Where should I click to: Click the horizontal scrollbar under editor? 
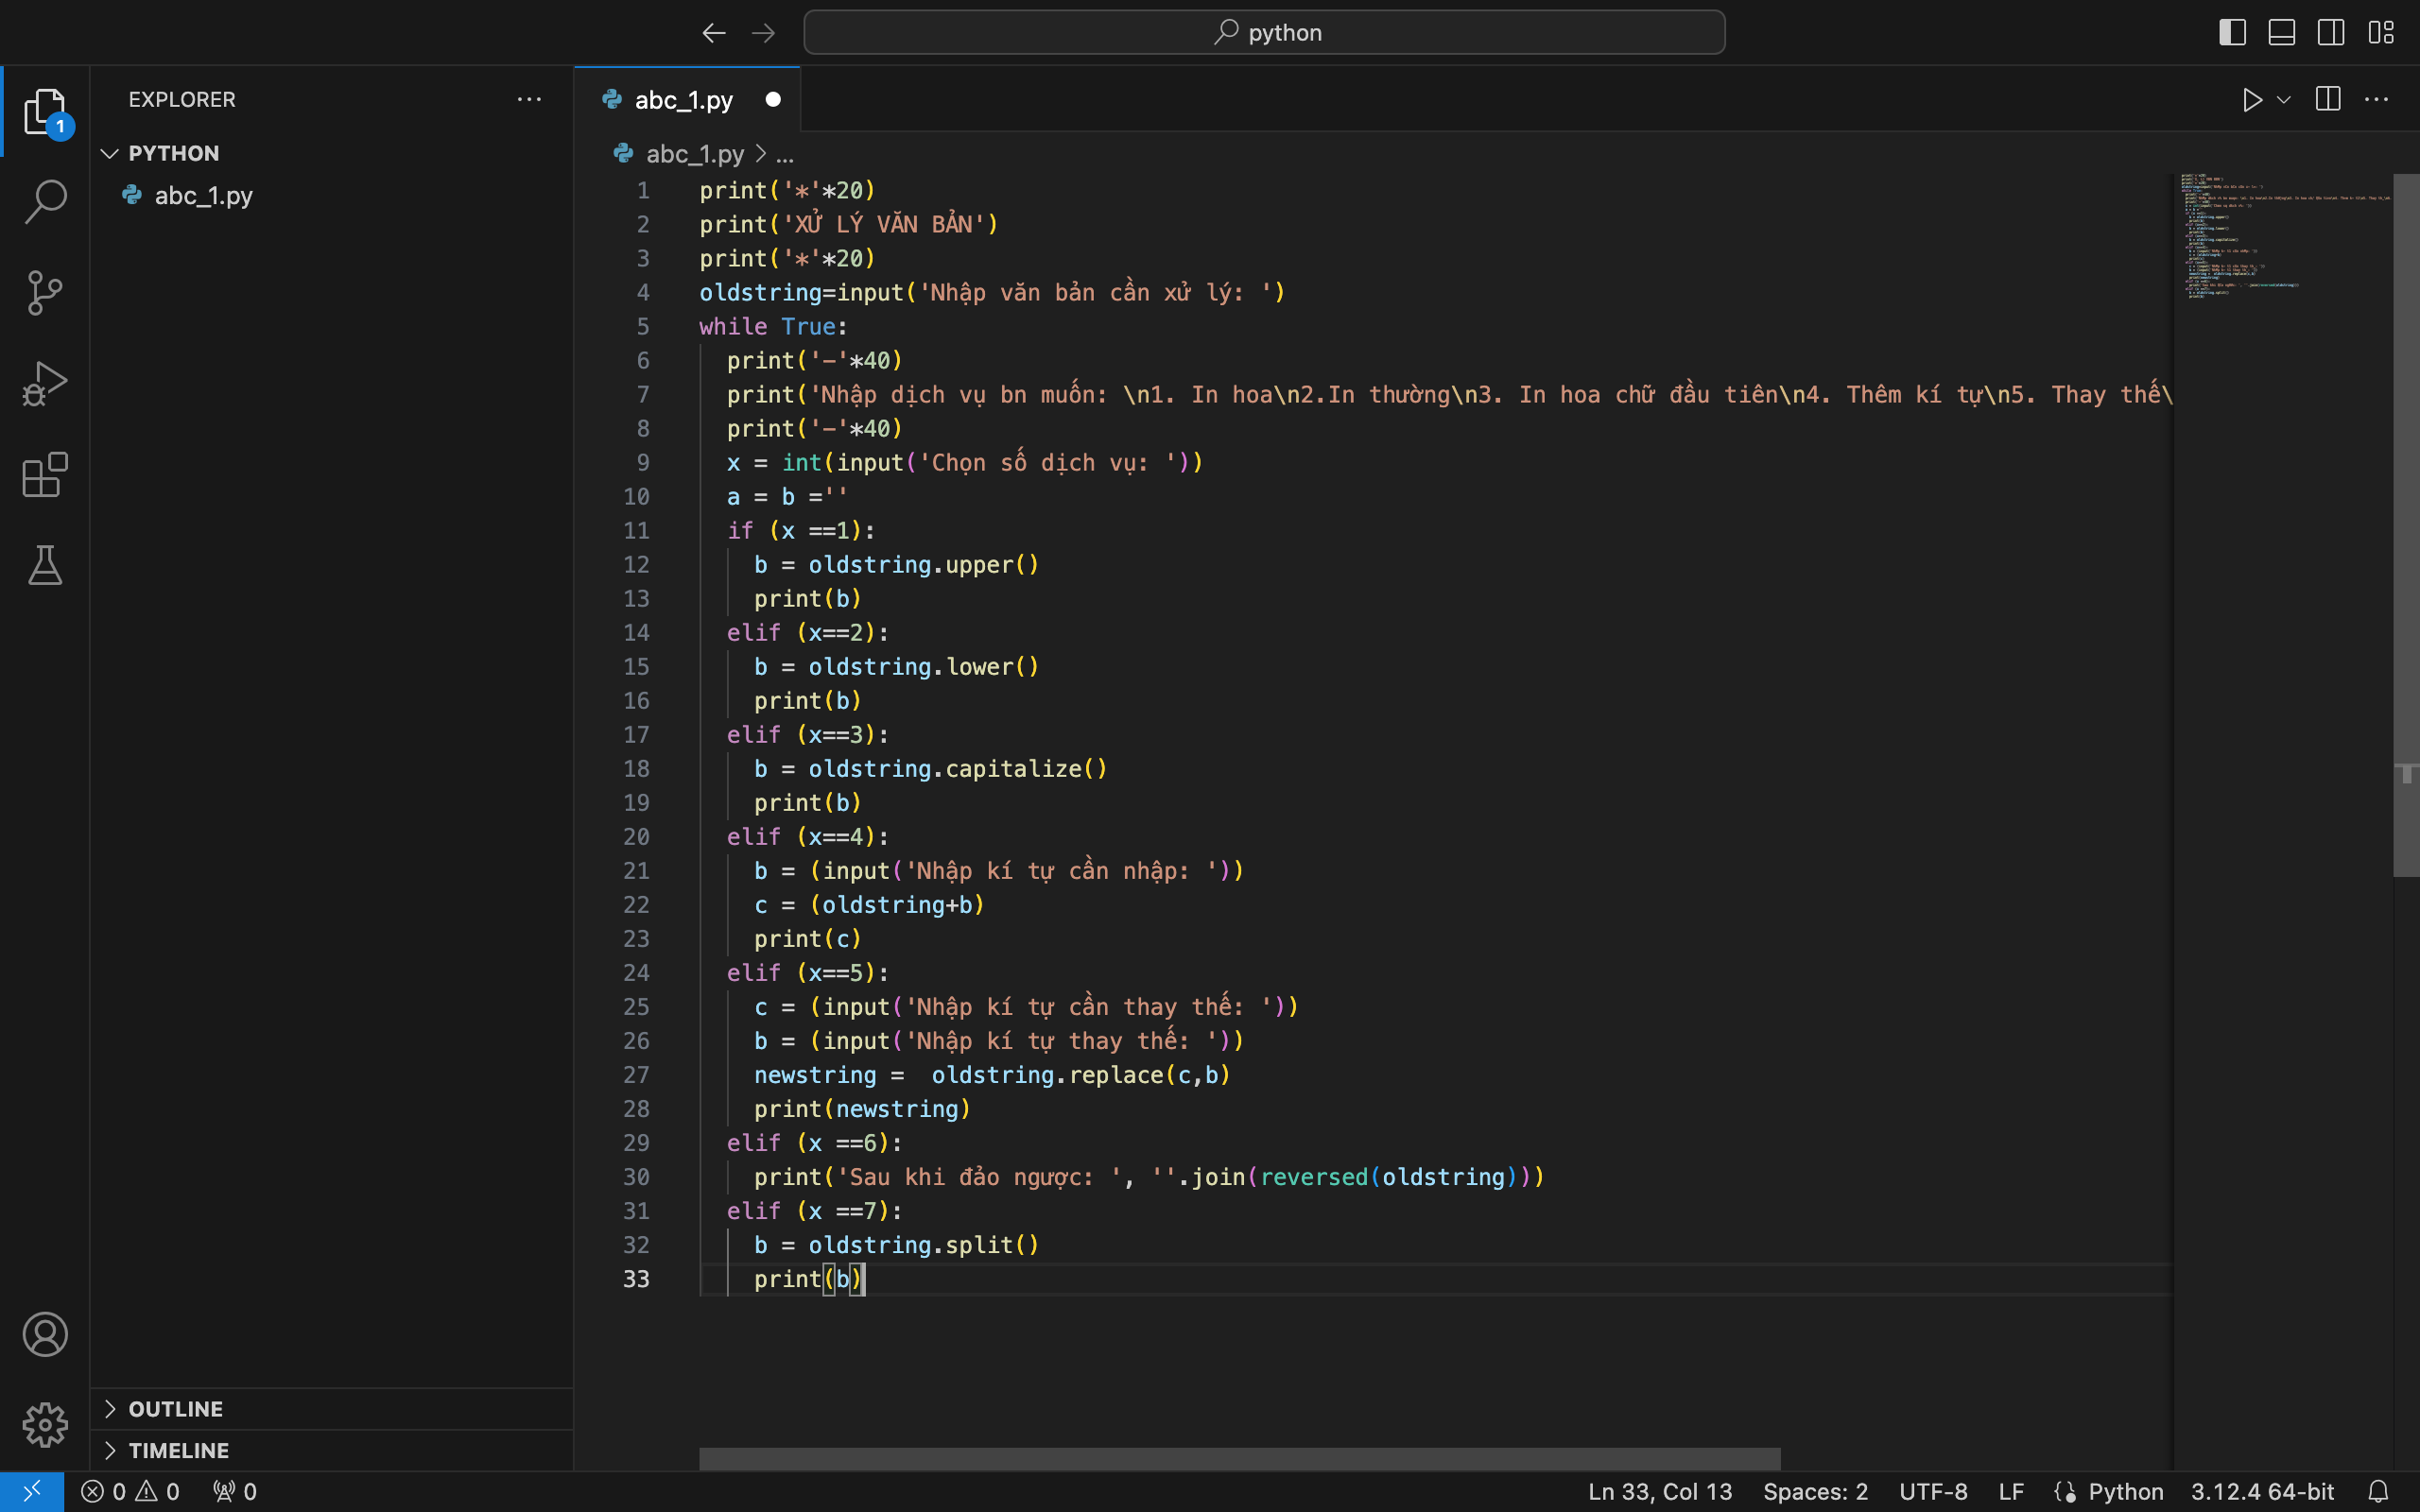coord(1239,1459)
